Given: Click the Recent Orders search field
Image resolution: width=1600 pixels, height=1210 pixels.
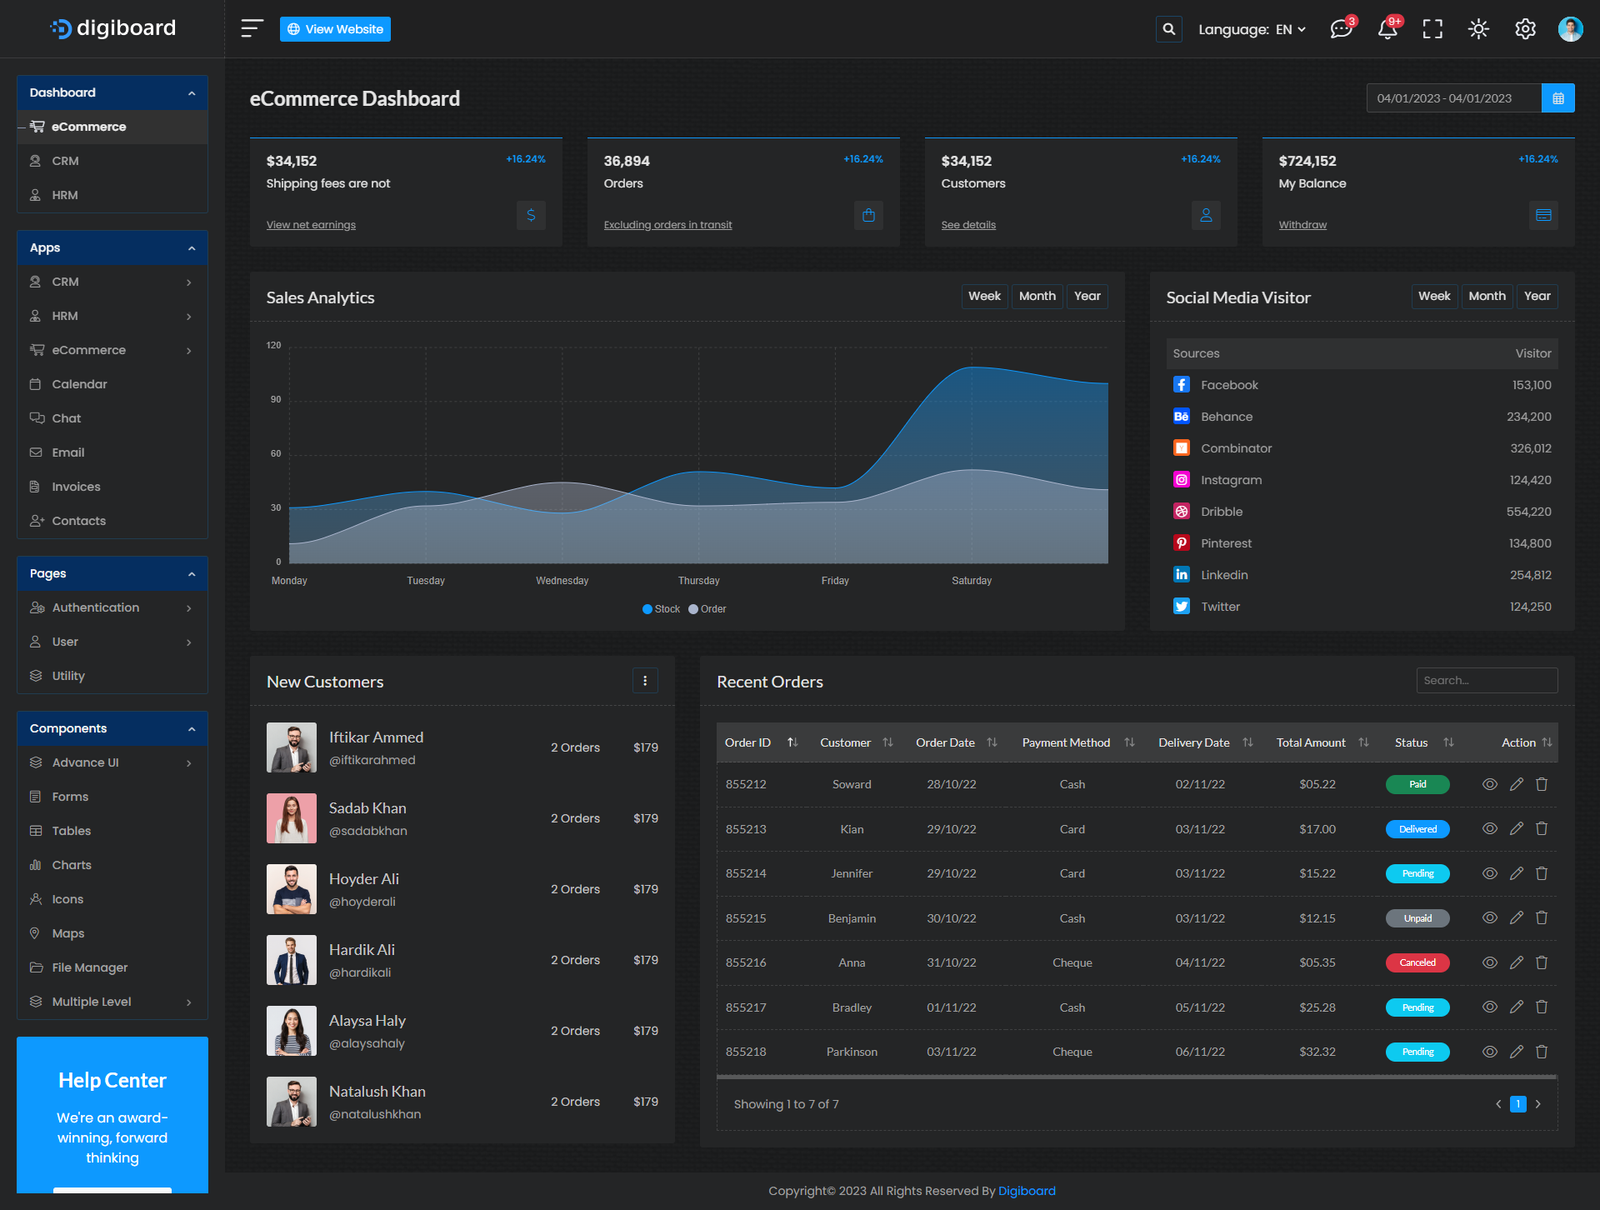Looking at the screenshot, I should coord(1486,681).
